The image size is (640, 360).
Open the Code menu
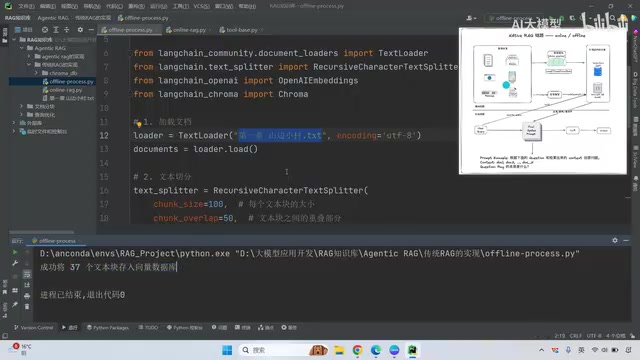pyautogui.click(x=114, y=6)
